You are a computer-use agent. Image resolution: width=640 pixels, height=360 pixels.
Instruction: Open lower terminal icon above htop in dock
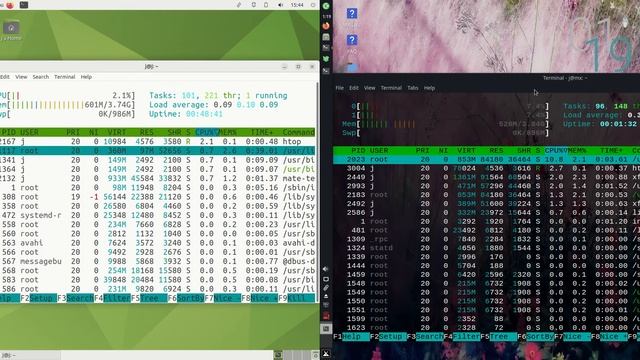pos(326,71)
